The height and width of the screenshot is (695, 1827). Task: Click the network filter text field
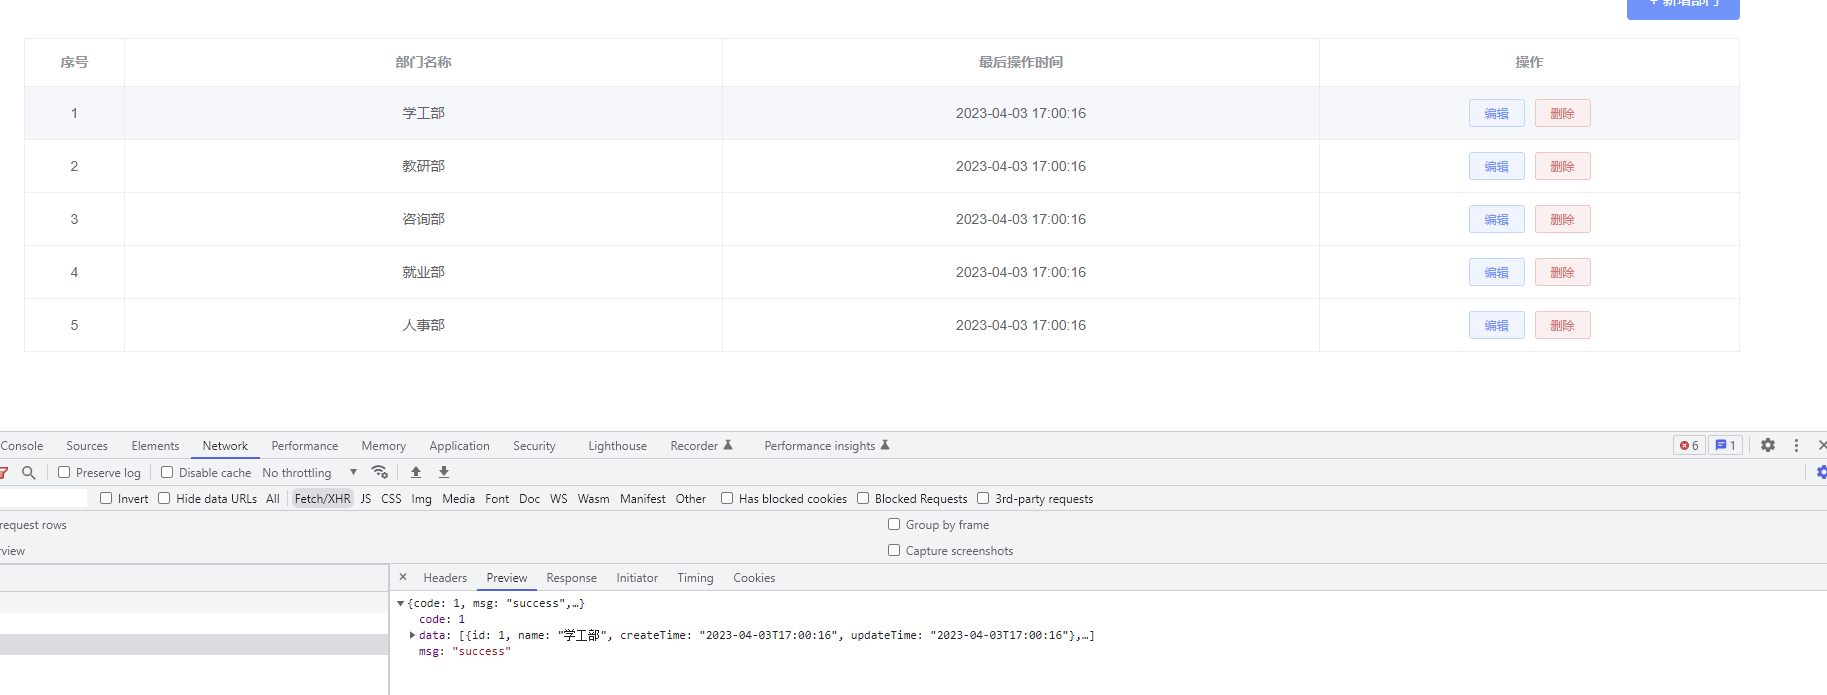pyautogui.click(x=43, y=498)
